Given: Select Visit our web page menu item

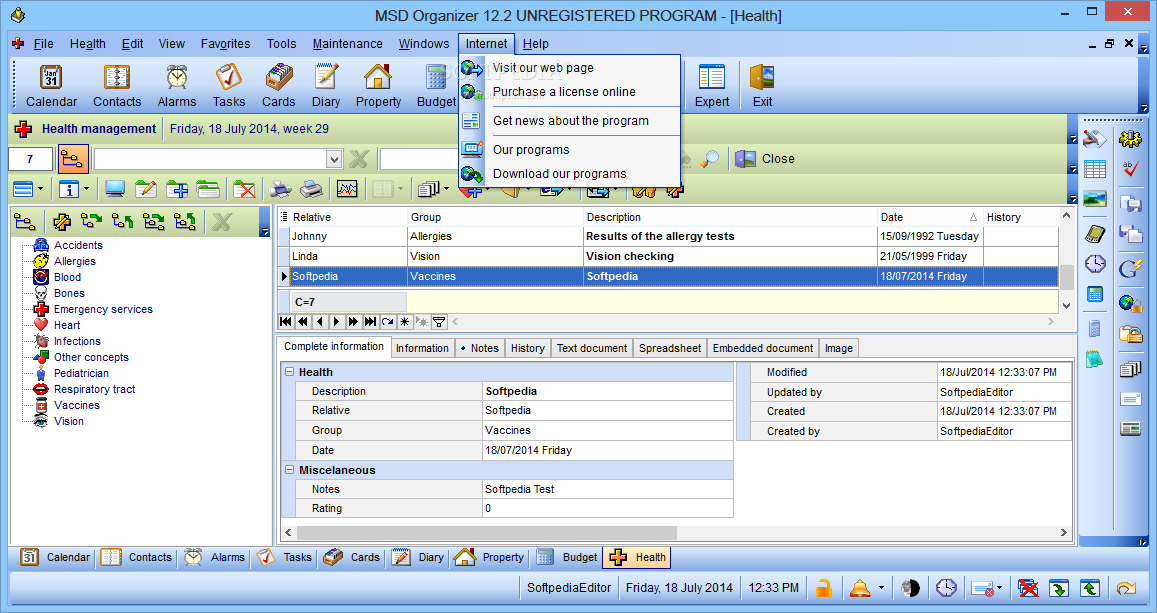Looking at the screenshot, I should point(543,68).
